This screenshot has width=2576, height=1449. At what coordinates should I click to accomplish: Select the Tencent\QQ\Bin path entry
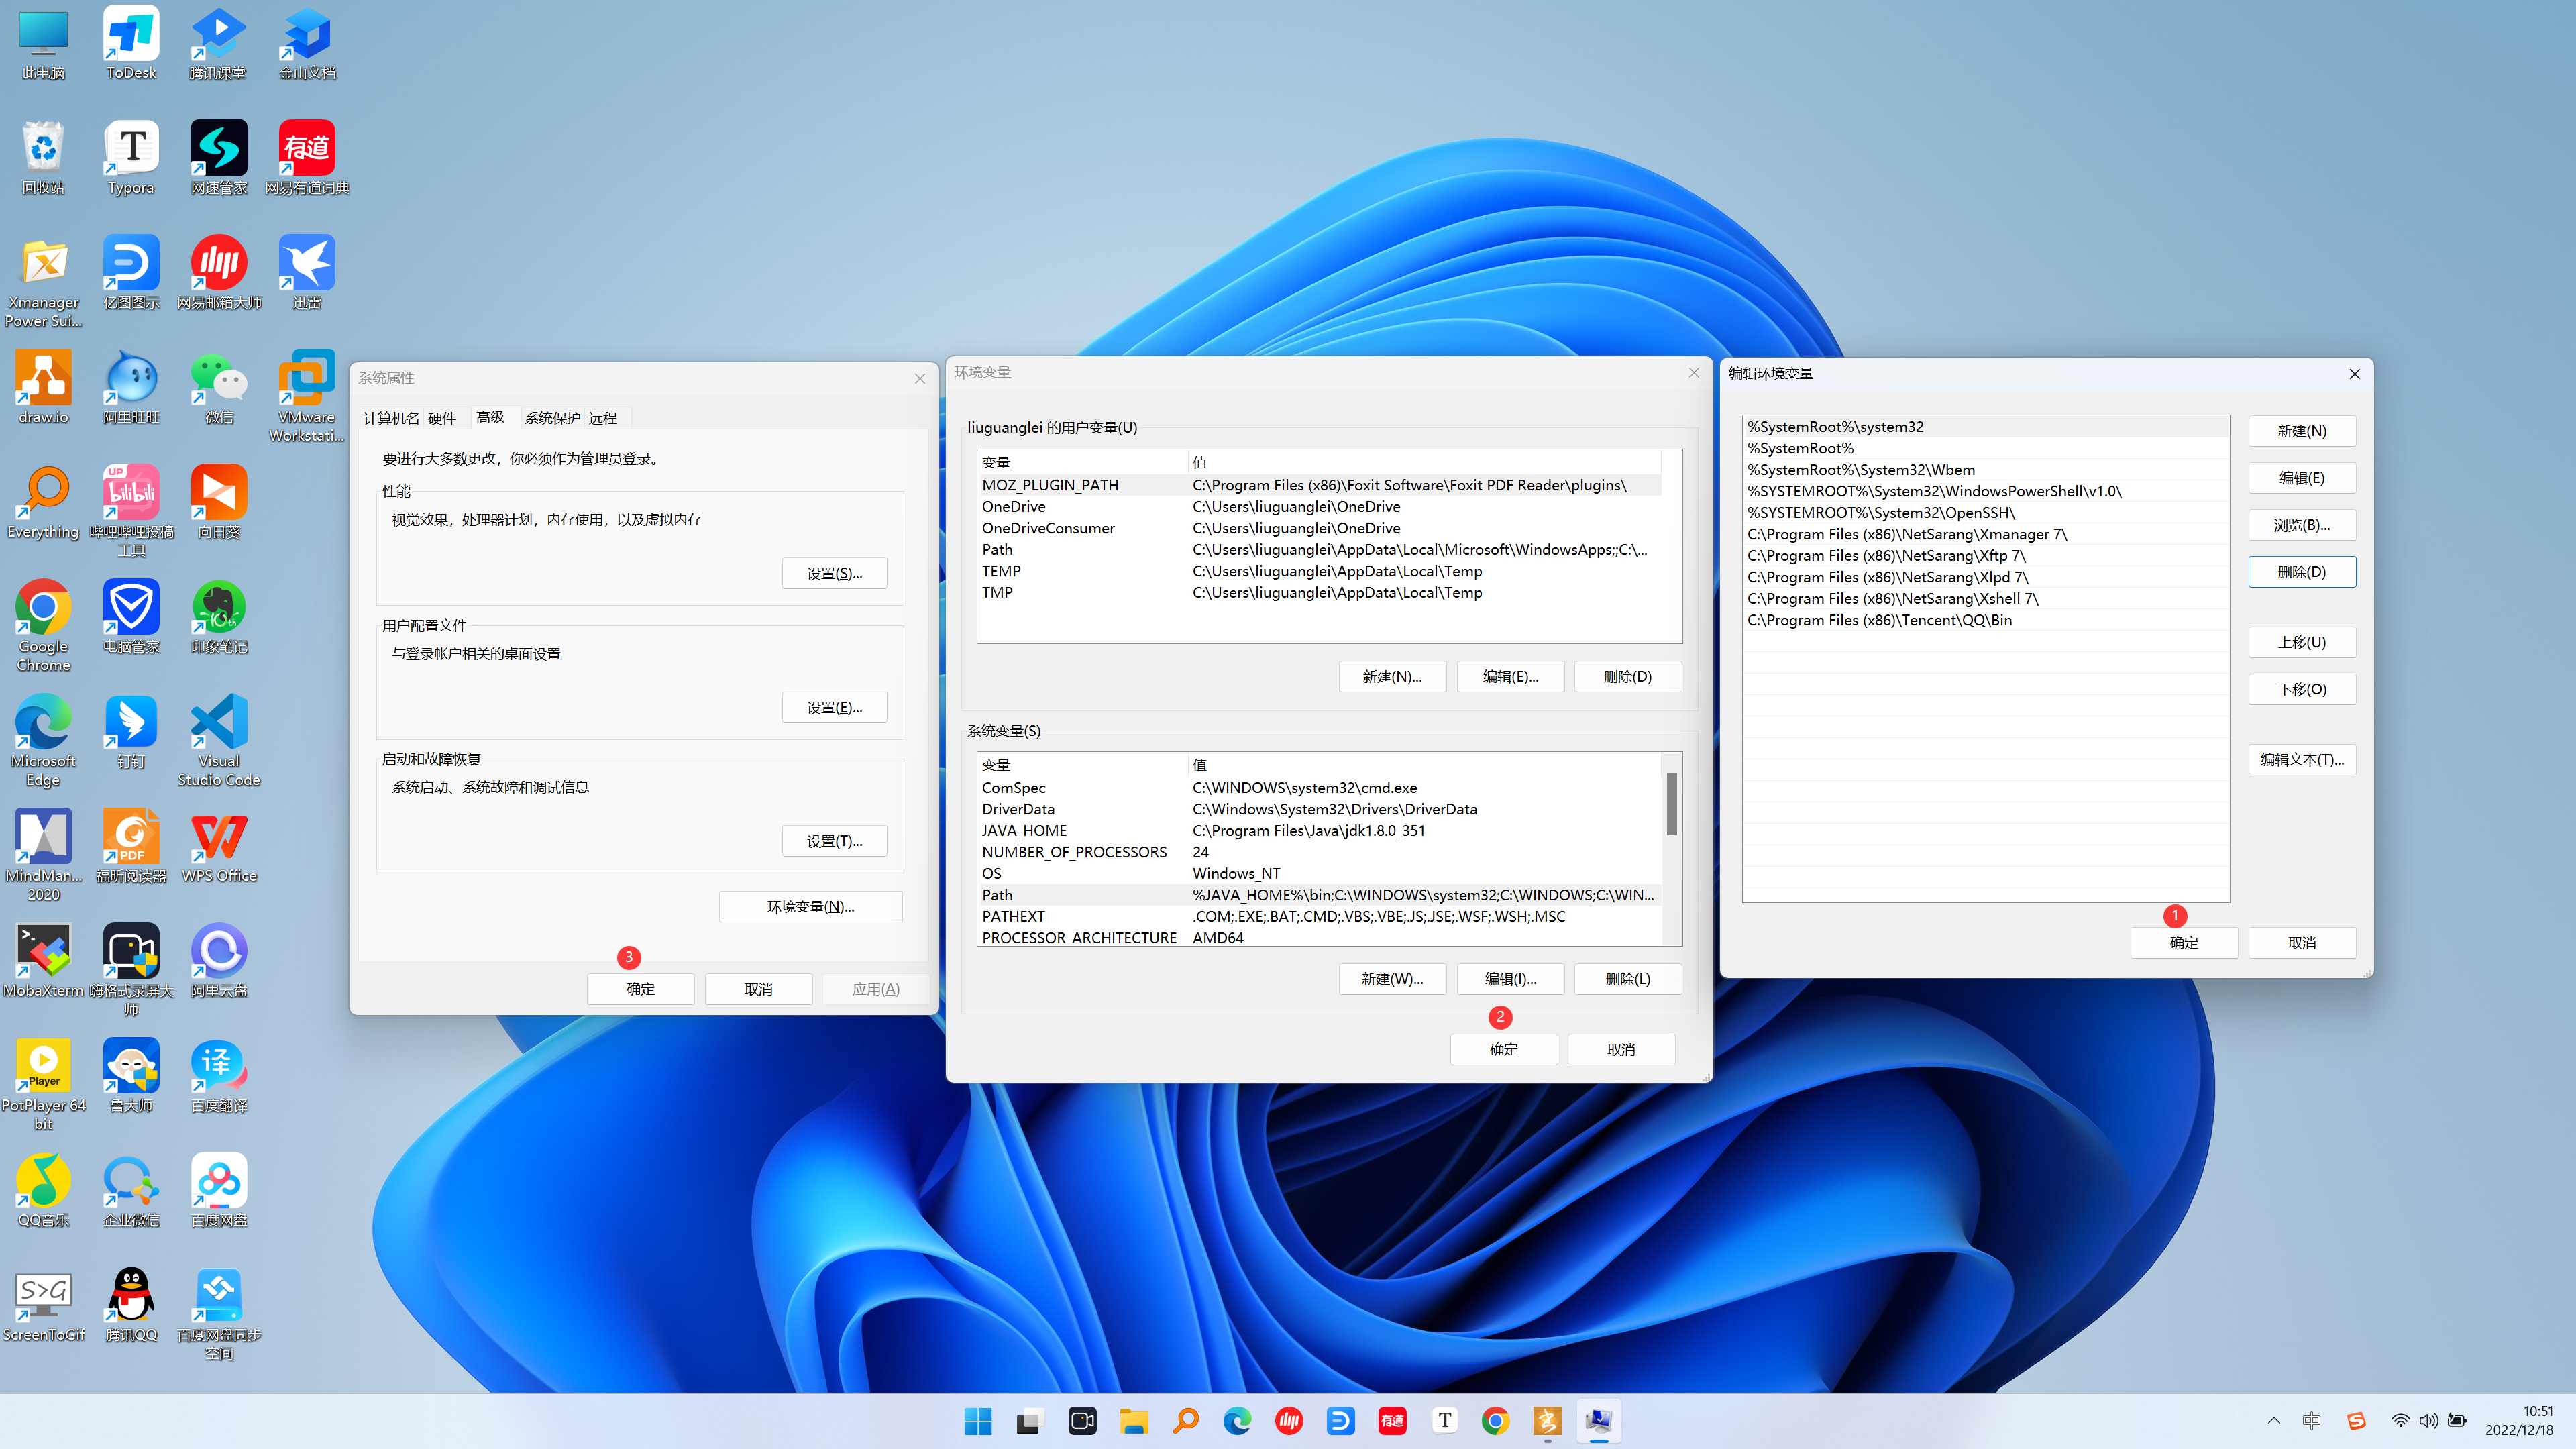[x=1985, y=620]
